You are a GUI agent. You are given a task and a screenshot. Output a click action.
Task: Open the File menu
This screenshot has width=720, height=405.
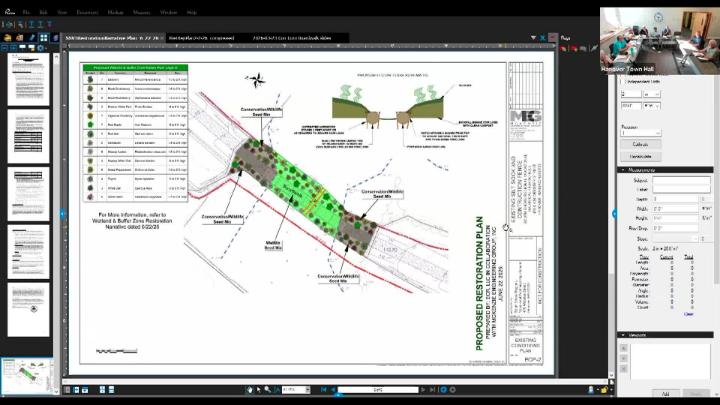(x=26, y=12)
